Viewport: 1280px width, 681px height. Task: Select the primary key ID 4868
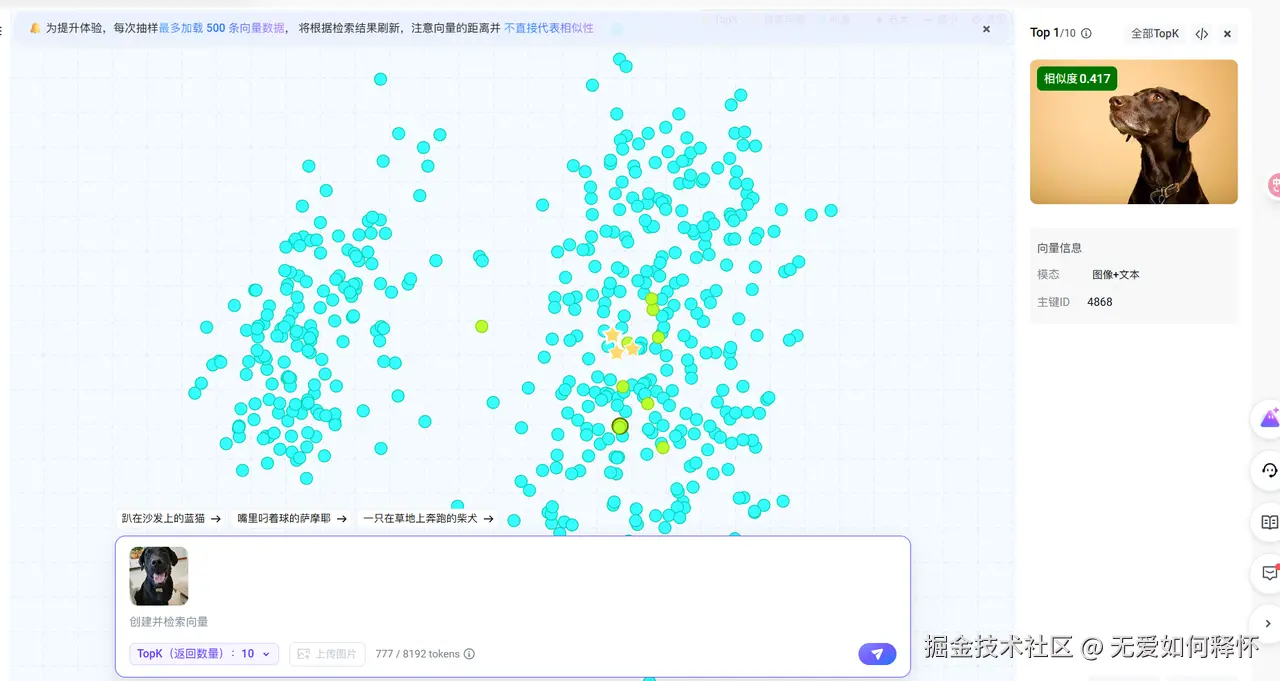(1100, 301)
